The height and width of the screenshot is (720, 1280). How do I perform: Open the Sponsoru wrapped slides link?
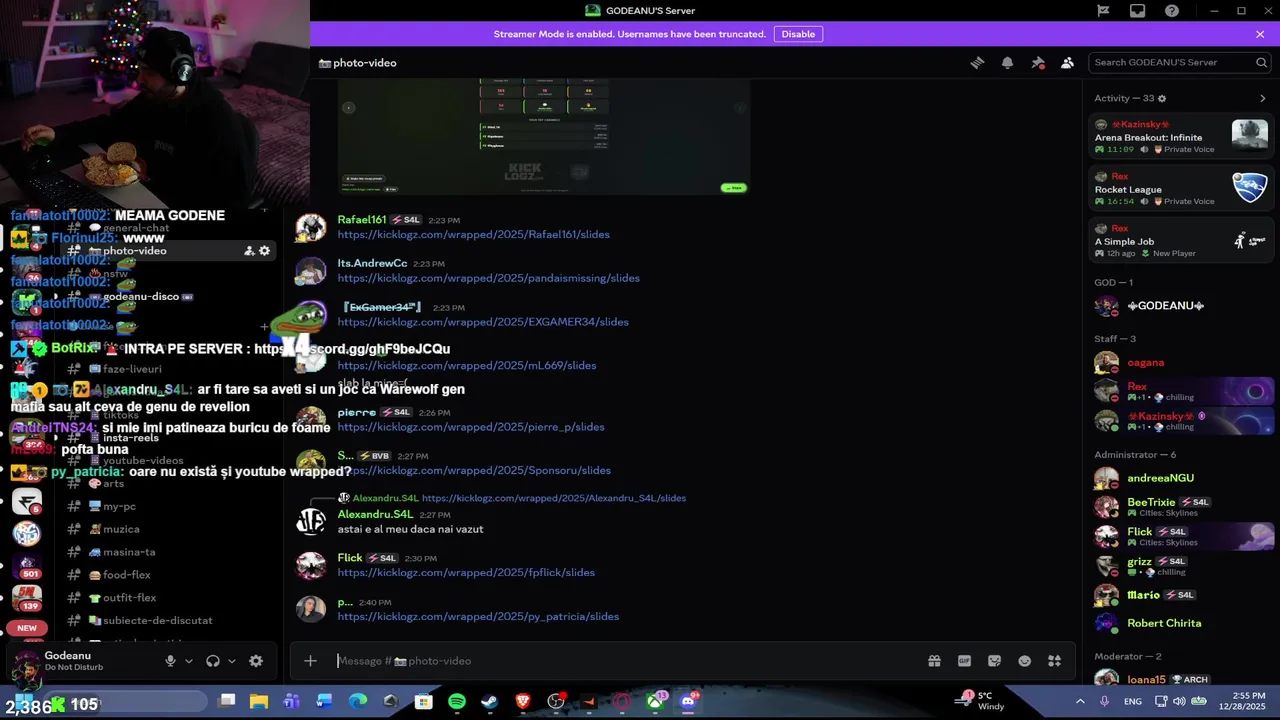tap(474, 471)
